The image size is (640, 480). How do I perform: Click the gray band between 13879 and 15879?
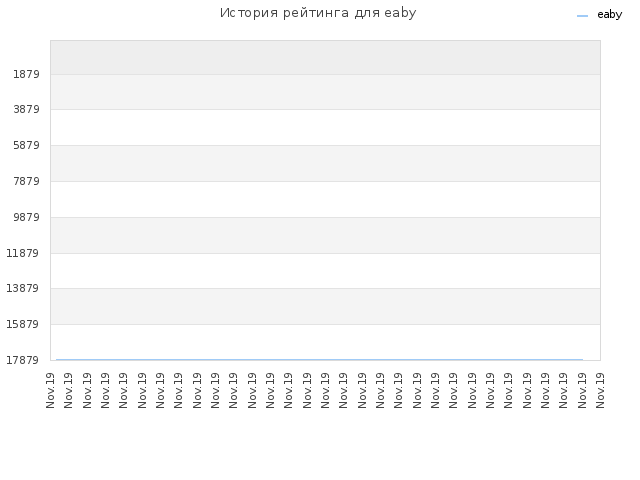coord(325,307)
